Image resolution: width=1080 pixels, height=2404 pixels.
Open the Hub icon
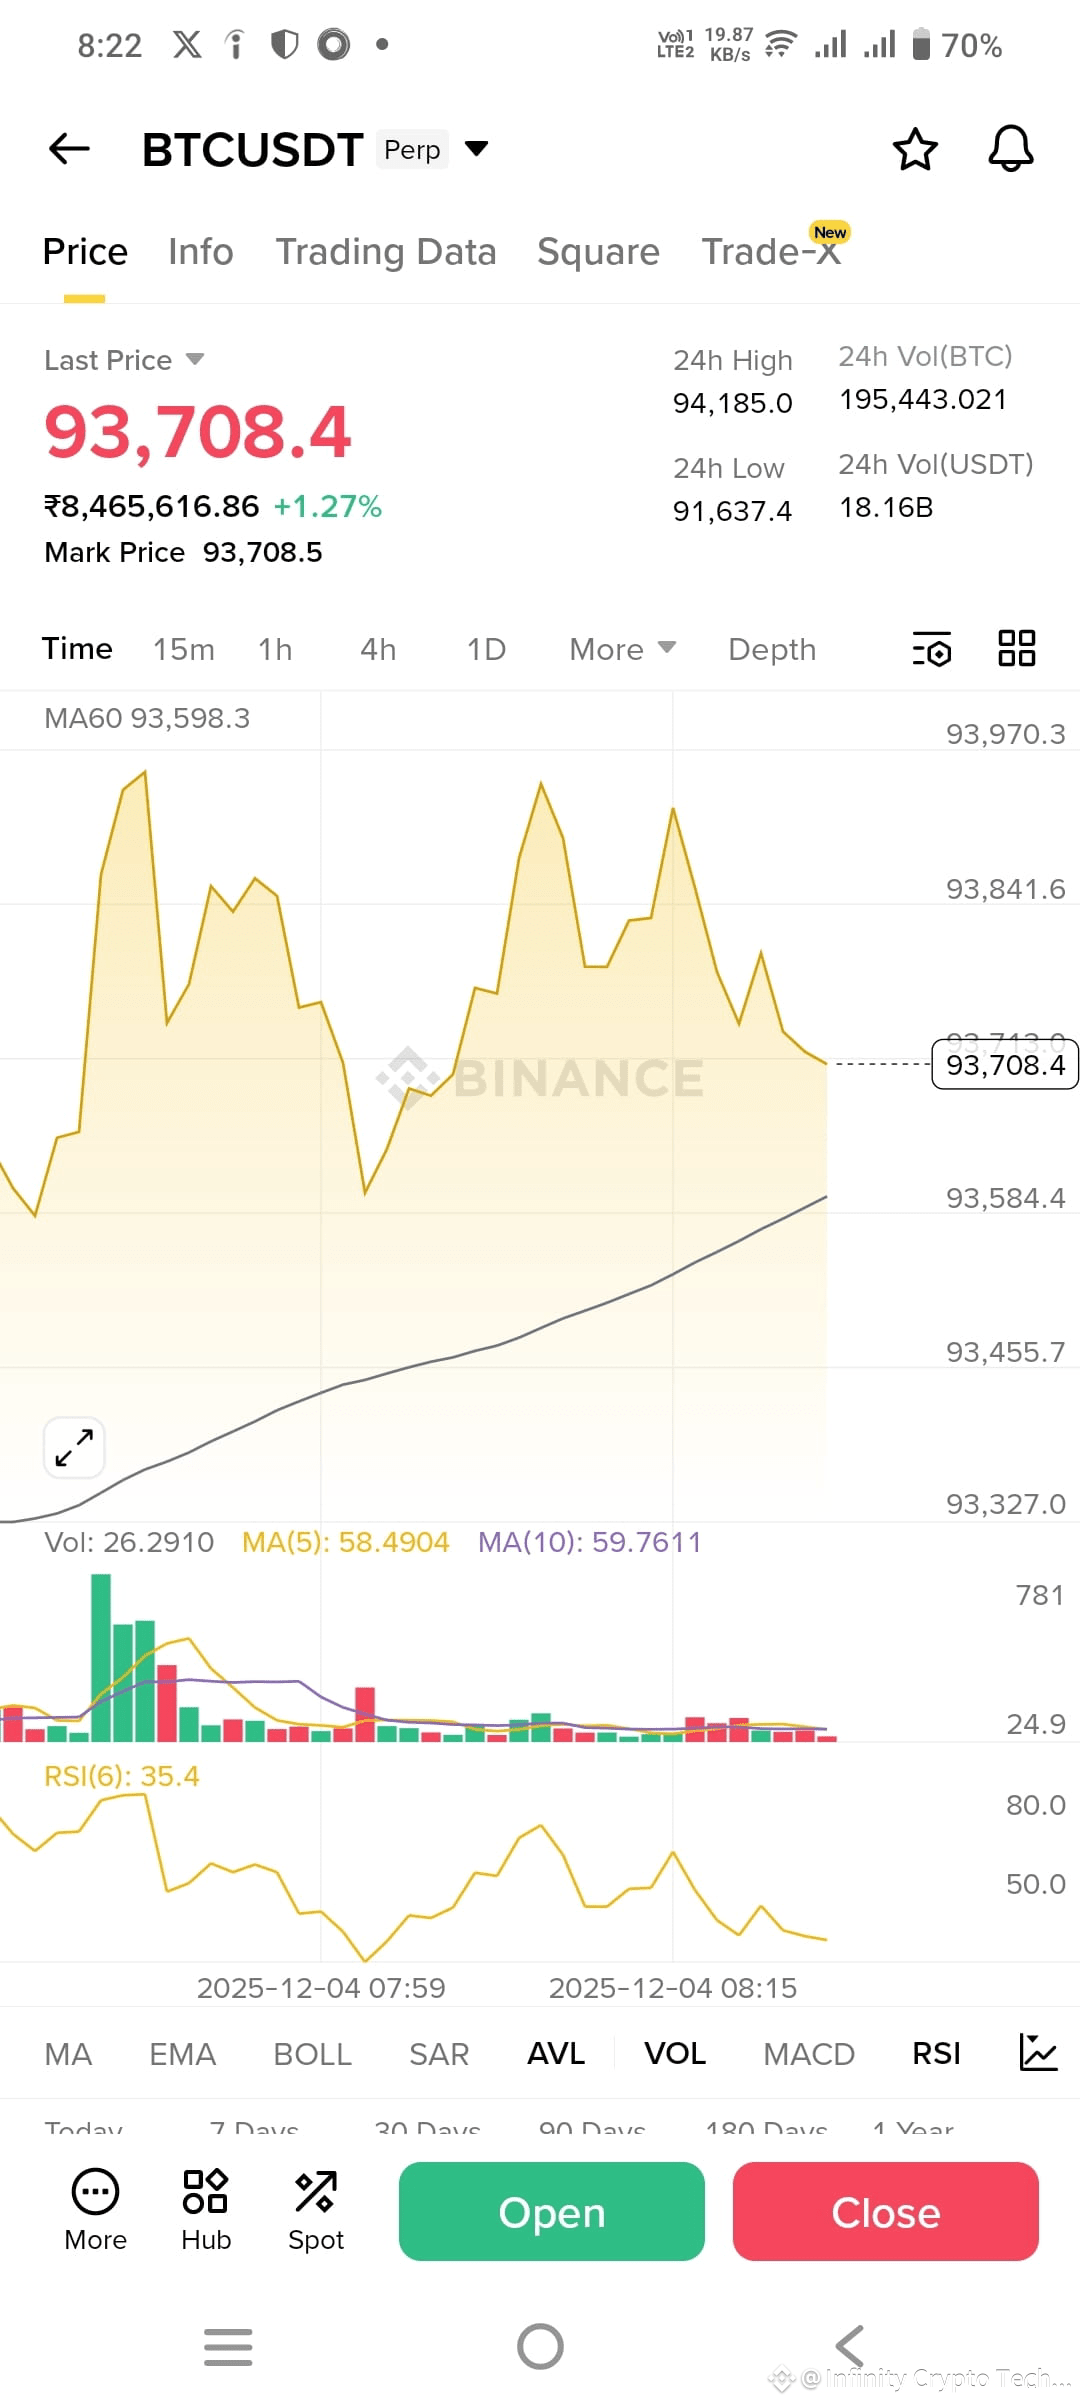point(206,2210)
